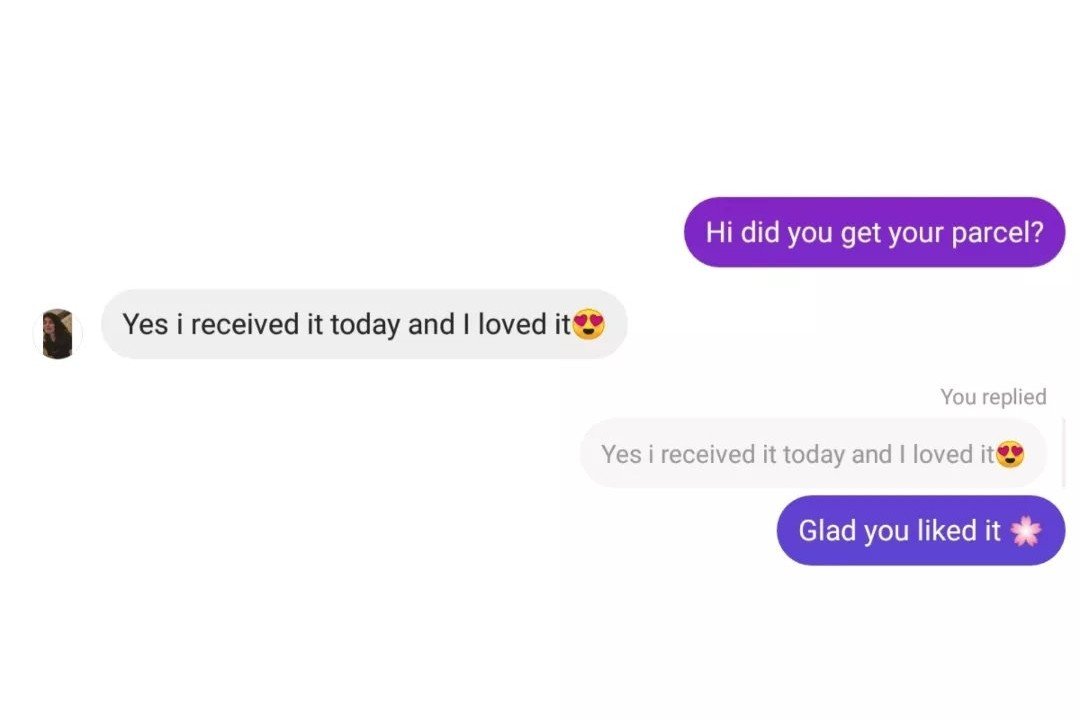Screen dimensions: 1080x720
Task: Click 'loved' in the dark-text received message
Action: point(510,324)
